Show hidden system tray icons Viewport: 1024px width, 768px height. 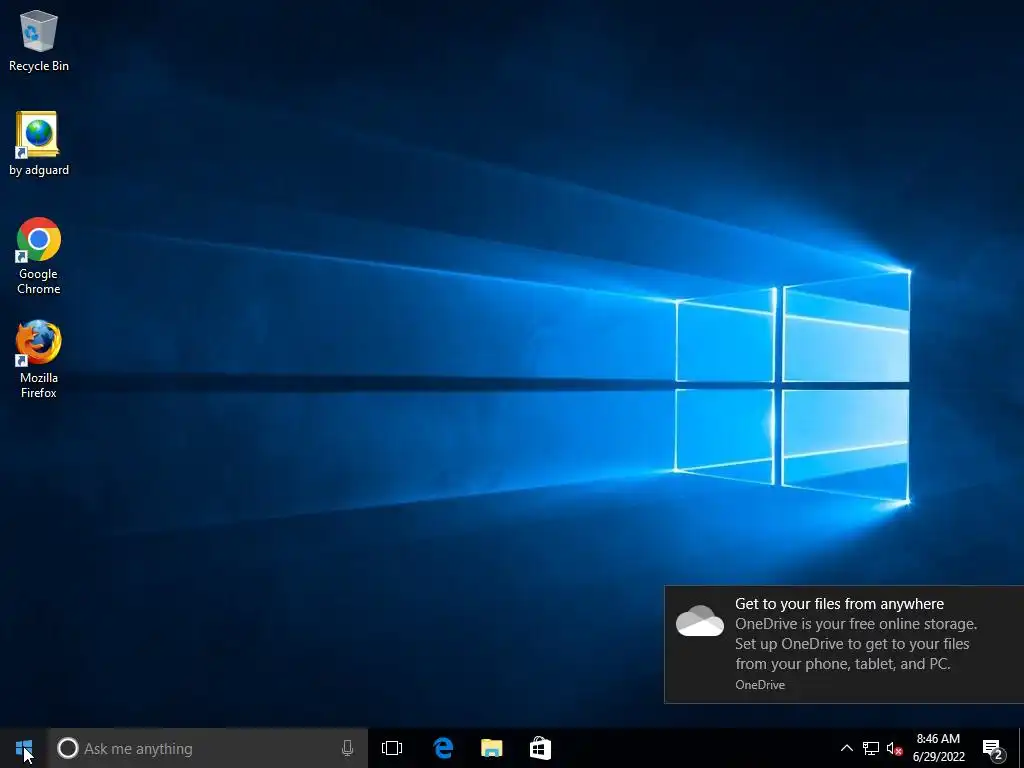click(x=846, y=748)
